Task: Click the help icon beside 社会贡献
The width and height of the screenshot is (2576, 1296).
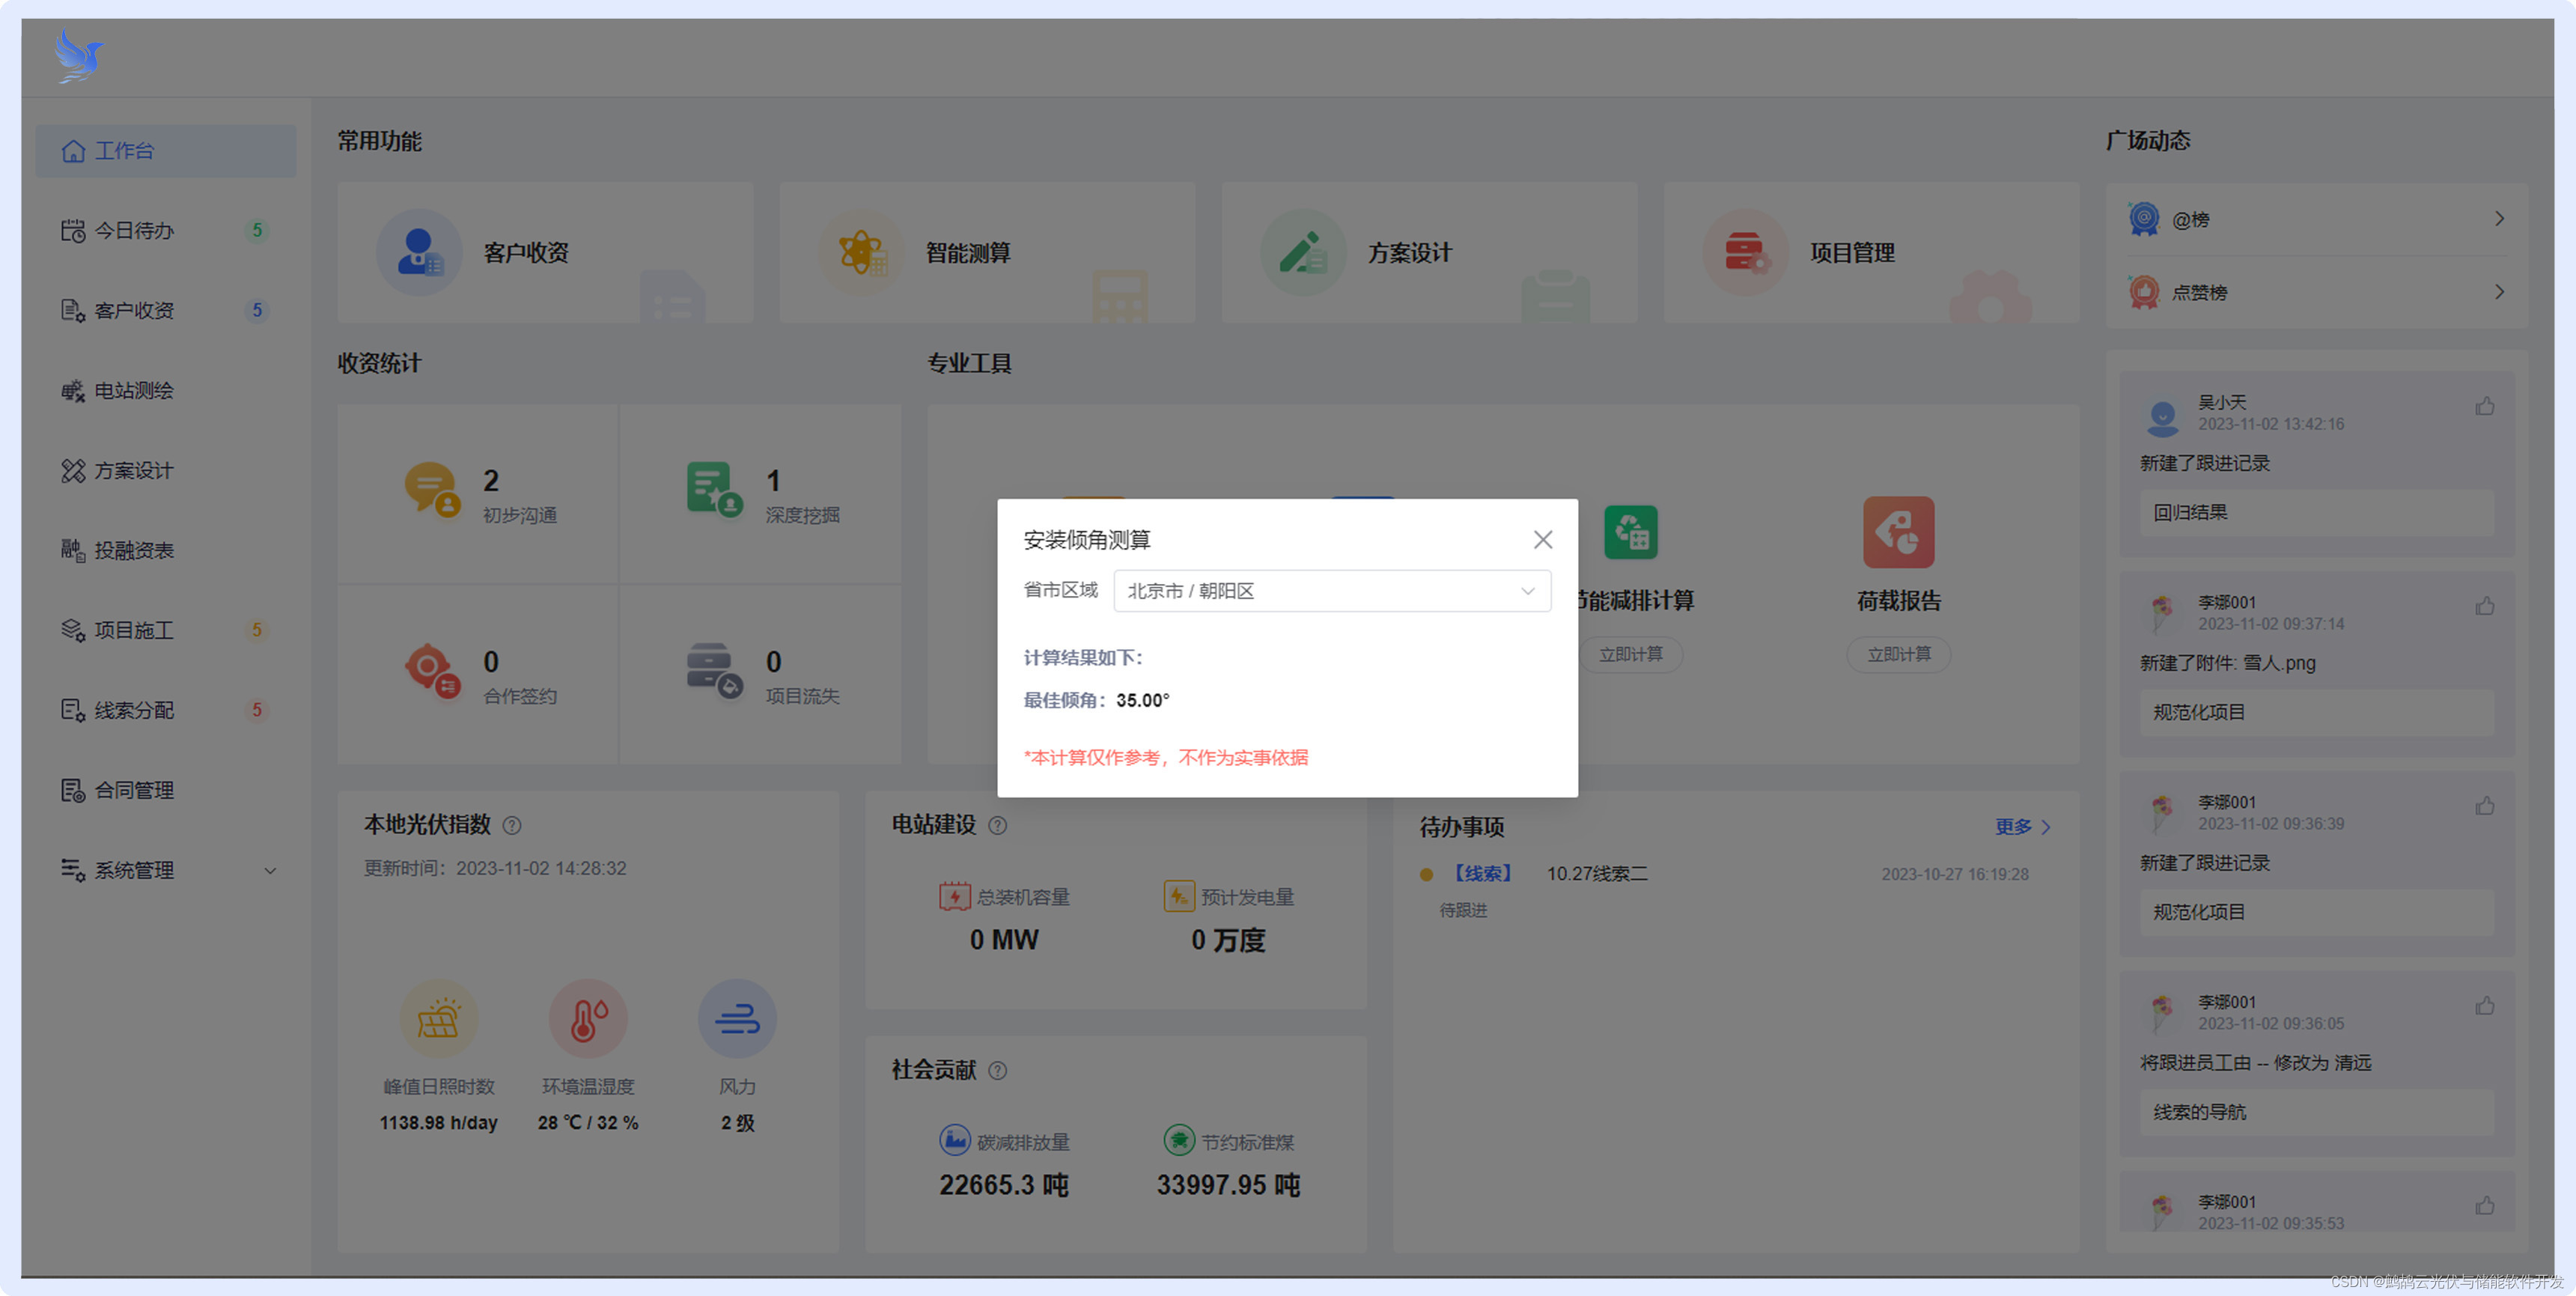Action: pos(998,1071)
